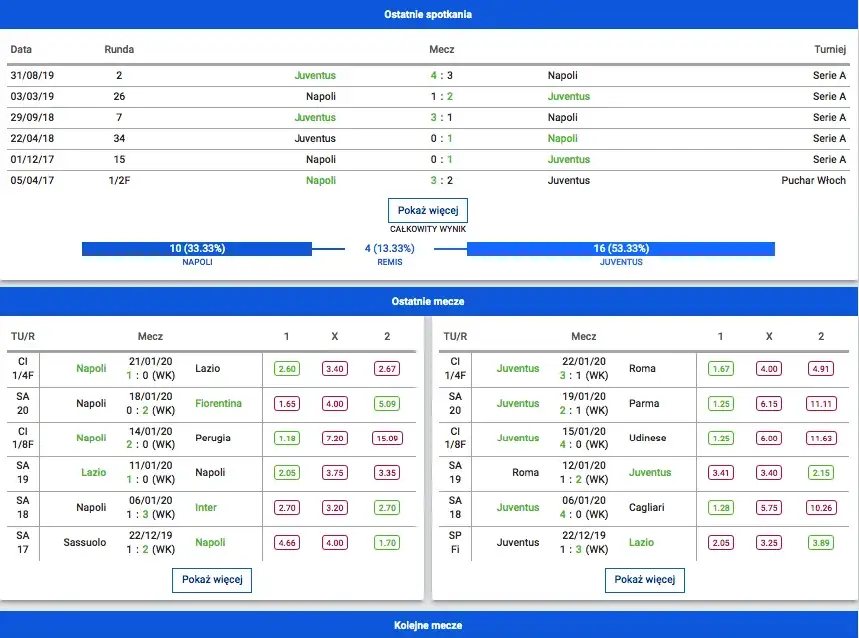Expand the 'Kolejne mecze' section header
Screen dimensions: 859x638
(429, 625)
